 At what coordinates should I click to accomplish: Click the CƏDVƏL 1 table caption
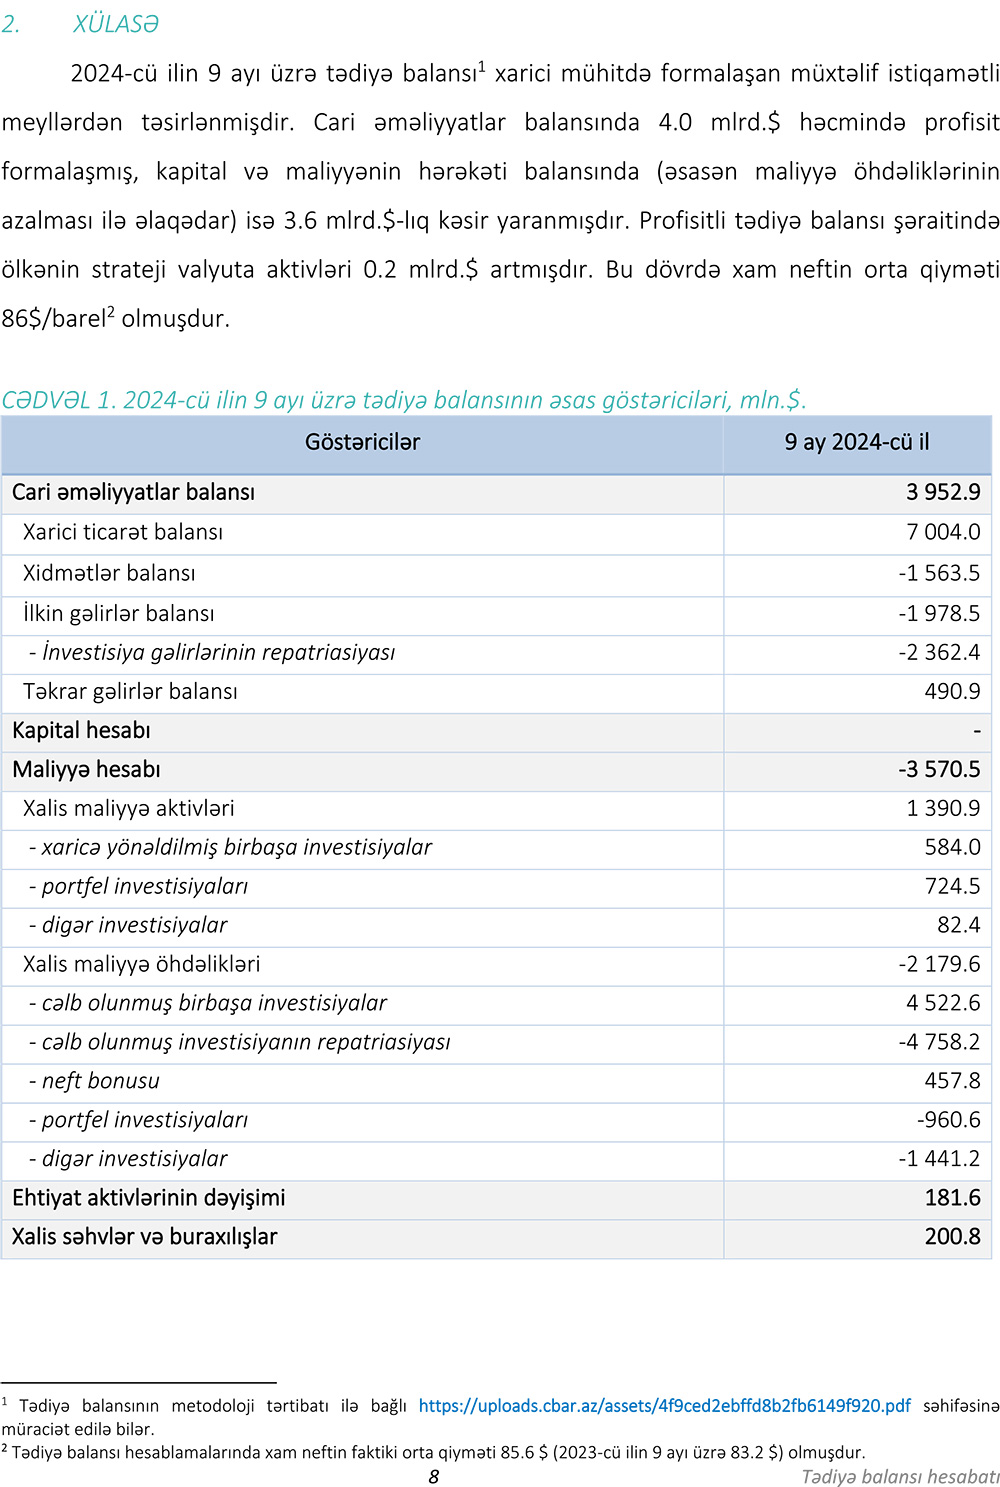coord(403,400)
